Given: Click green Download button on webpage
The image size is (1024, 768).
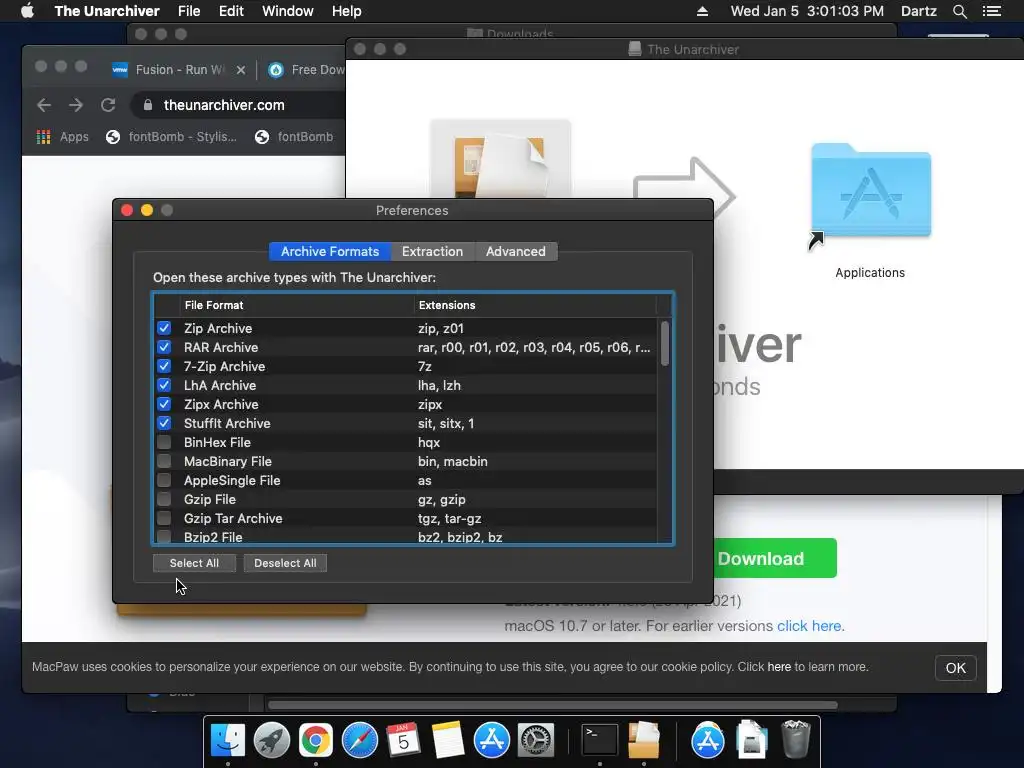Looking at the screenshot, I should (775, 558).
